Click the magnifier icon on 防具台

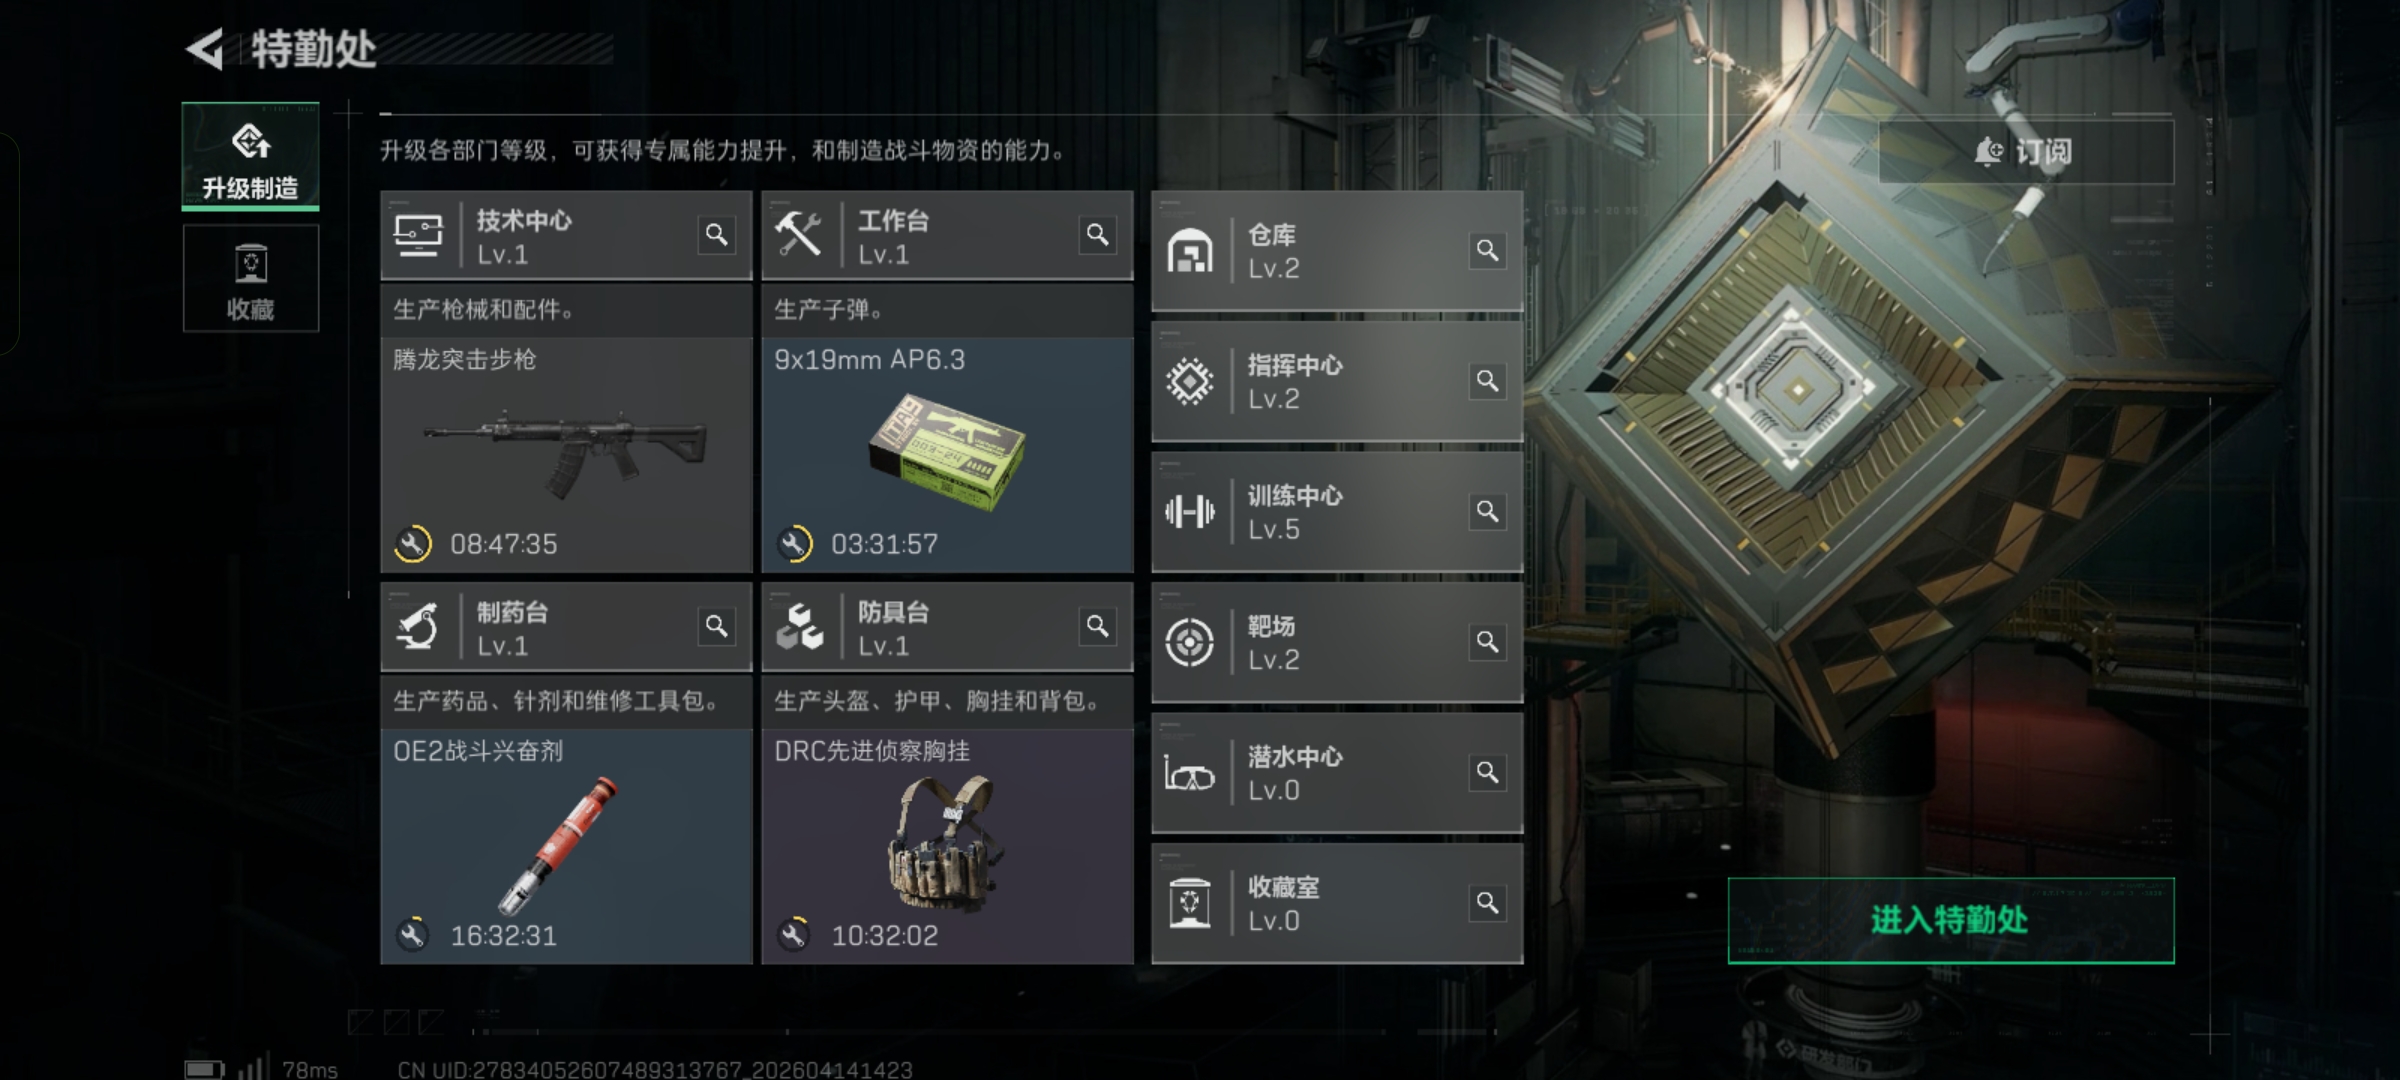pos(1097,626)
